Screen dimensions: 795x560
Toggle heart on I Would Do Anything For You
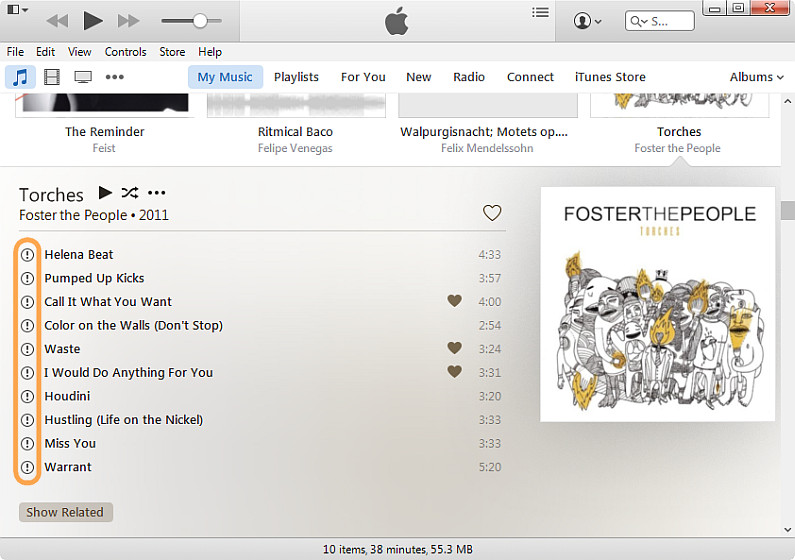(454, 372)
